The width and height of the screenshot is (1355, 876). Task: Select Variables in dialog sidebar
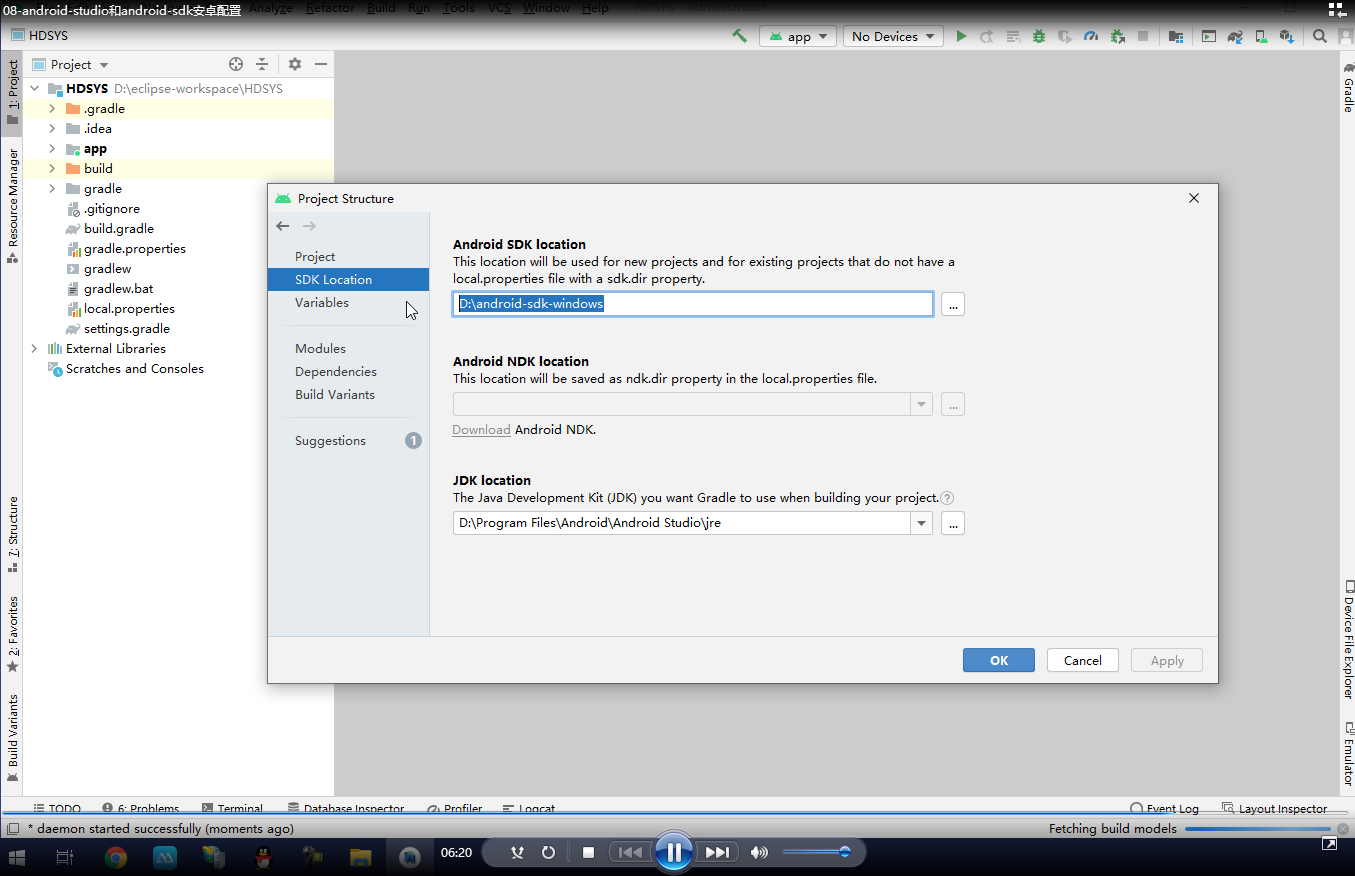tap(322, 302)
